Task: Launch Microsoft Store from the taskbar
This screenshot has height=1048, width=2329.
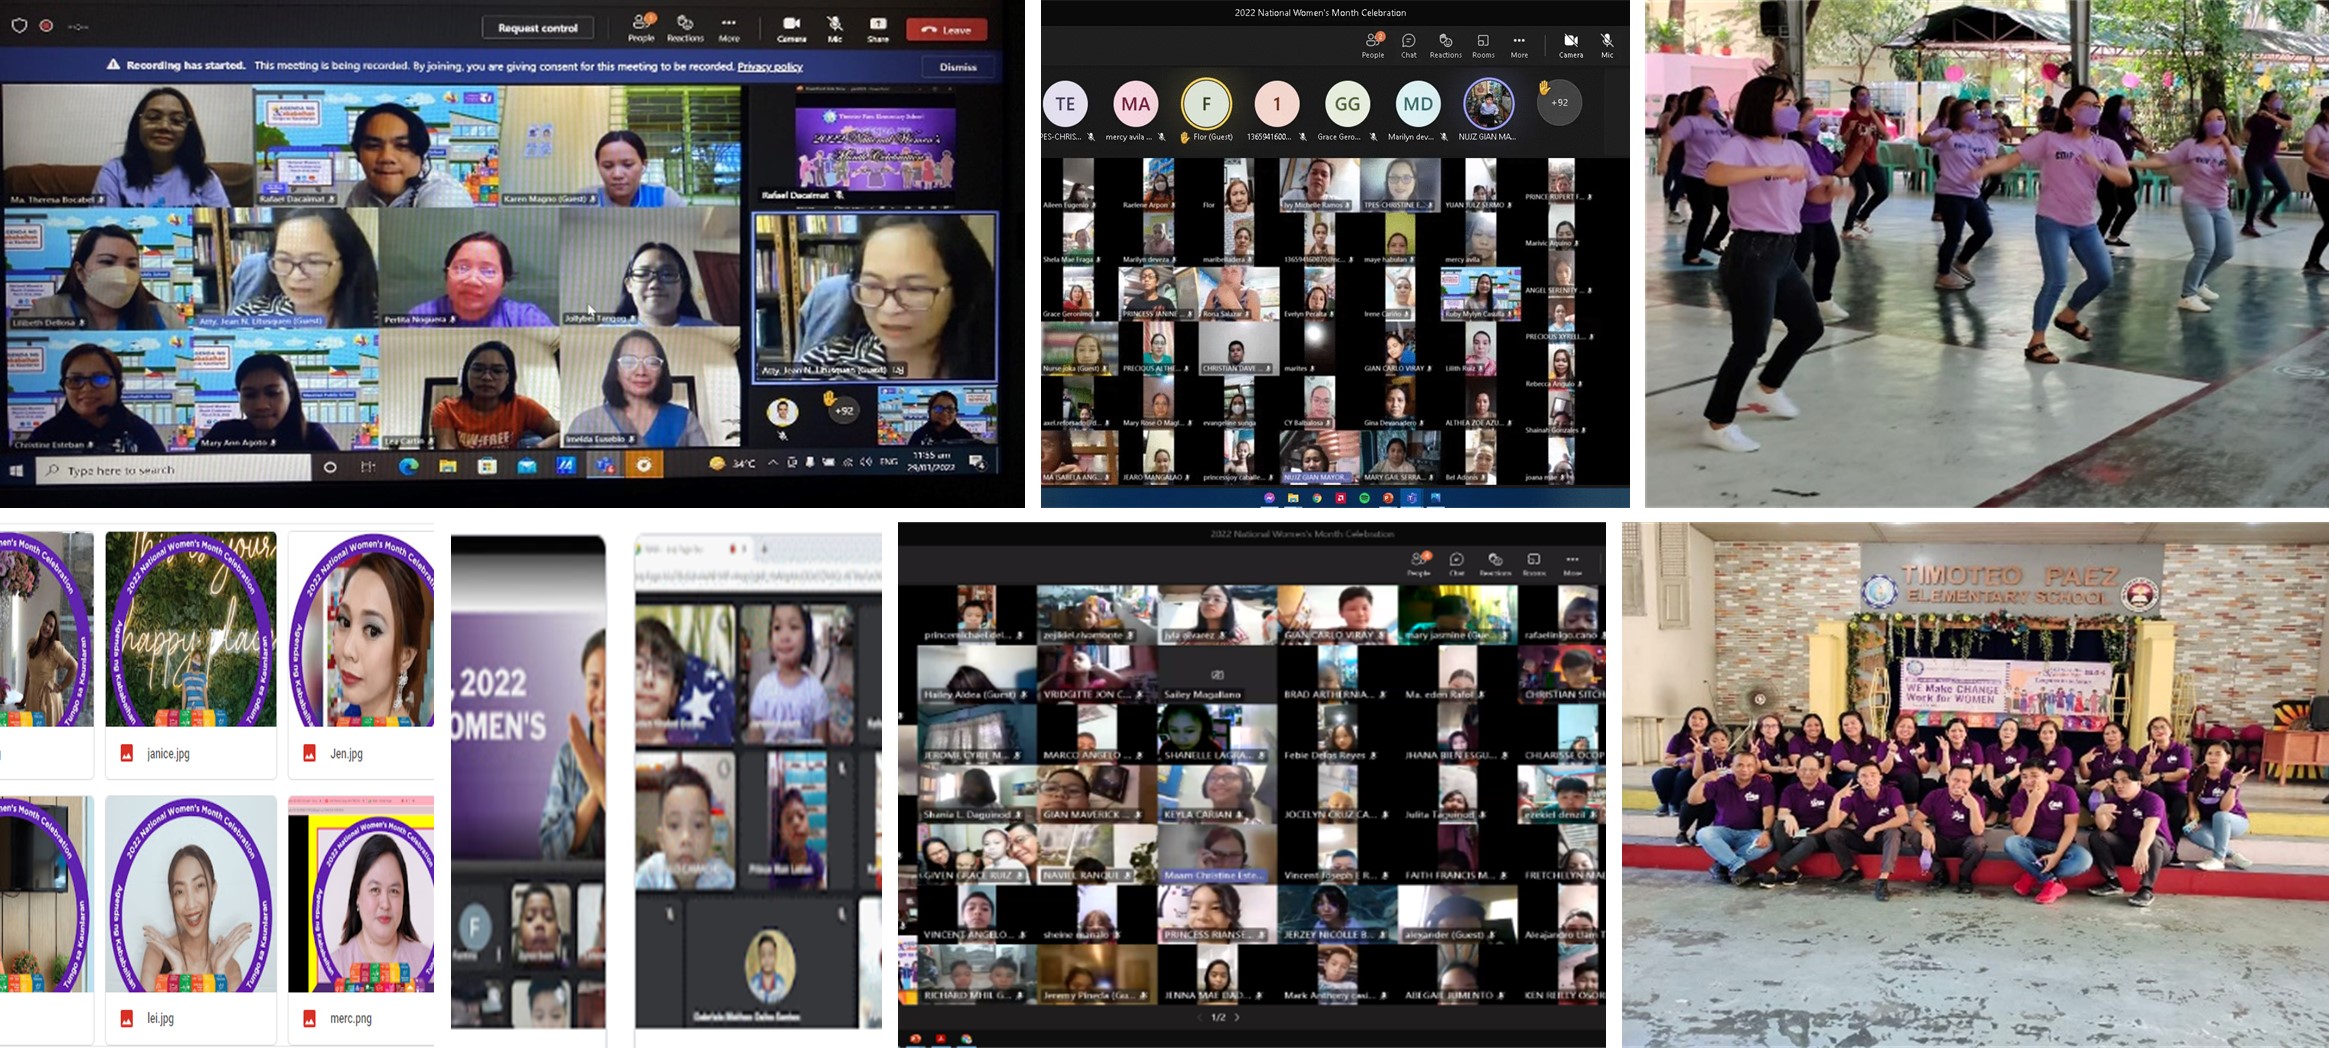Action: click(487, 466)
